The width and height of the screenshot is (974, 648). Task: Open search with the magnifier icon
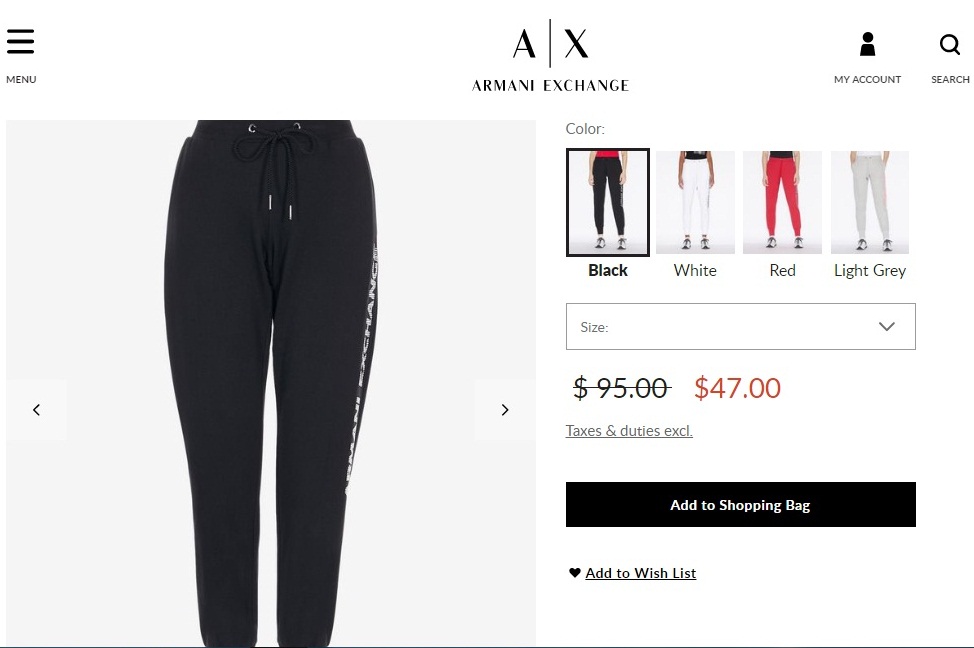tap(950, 45)
